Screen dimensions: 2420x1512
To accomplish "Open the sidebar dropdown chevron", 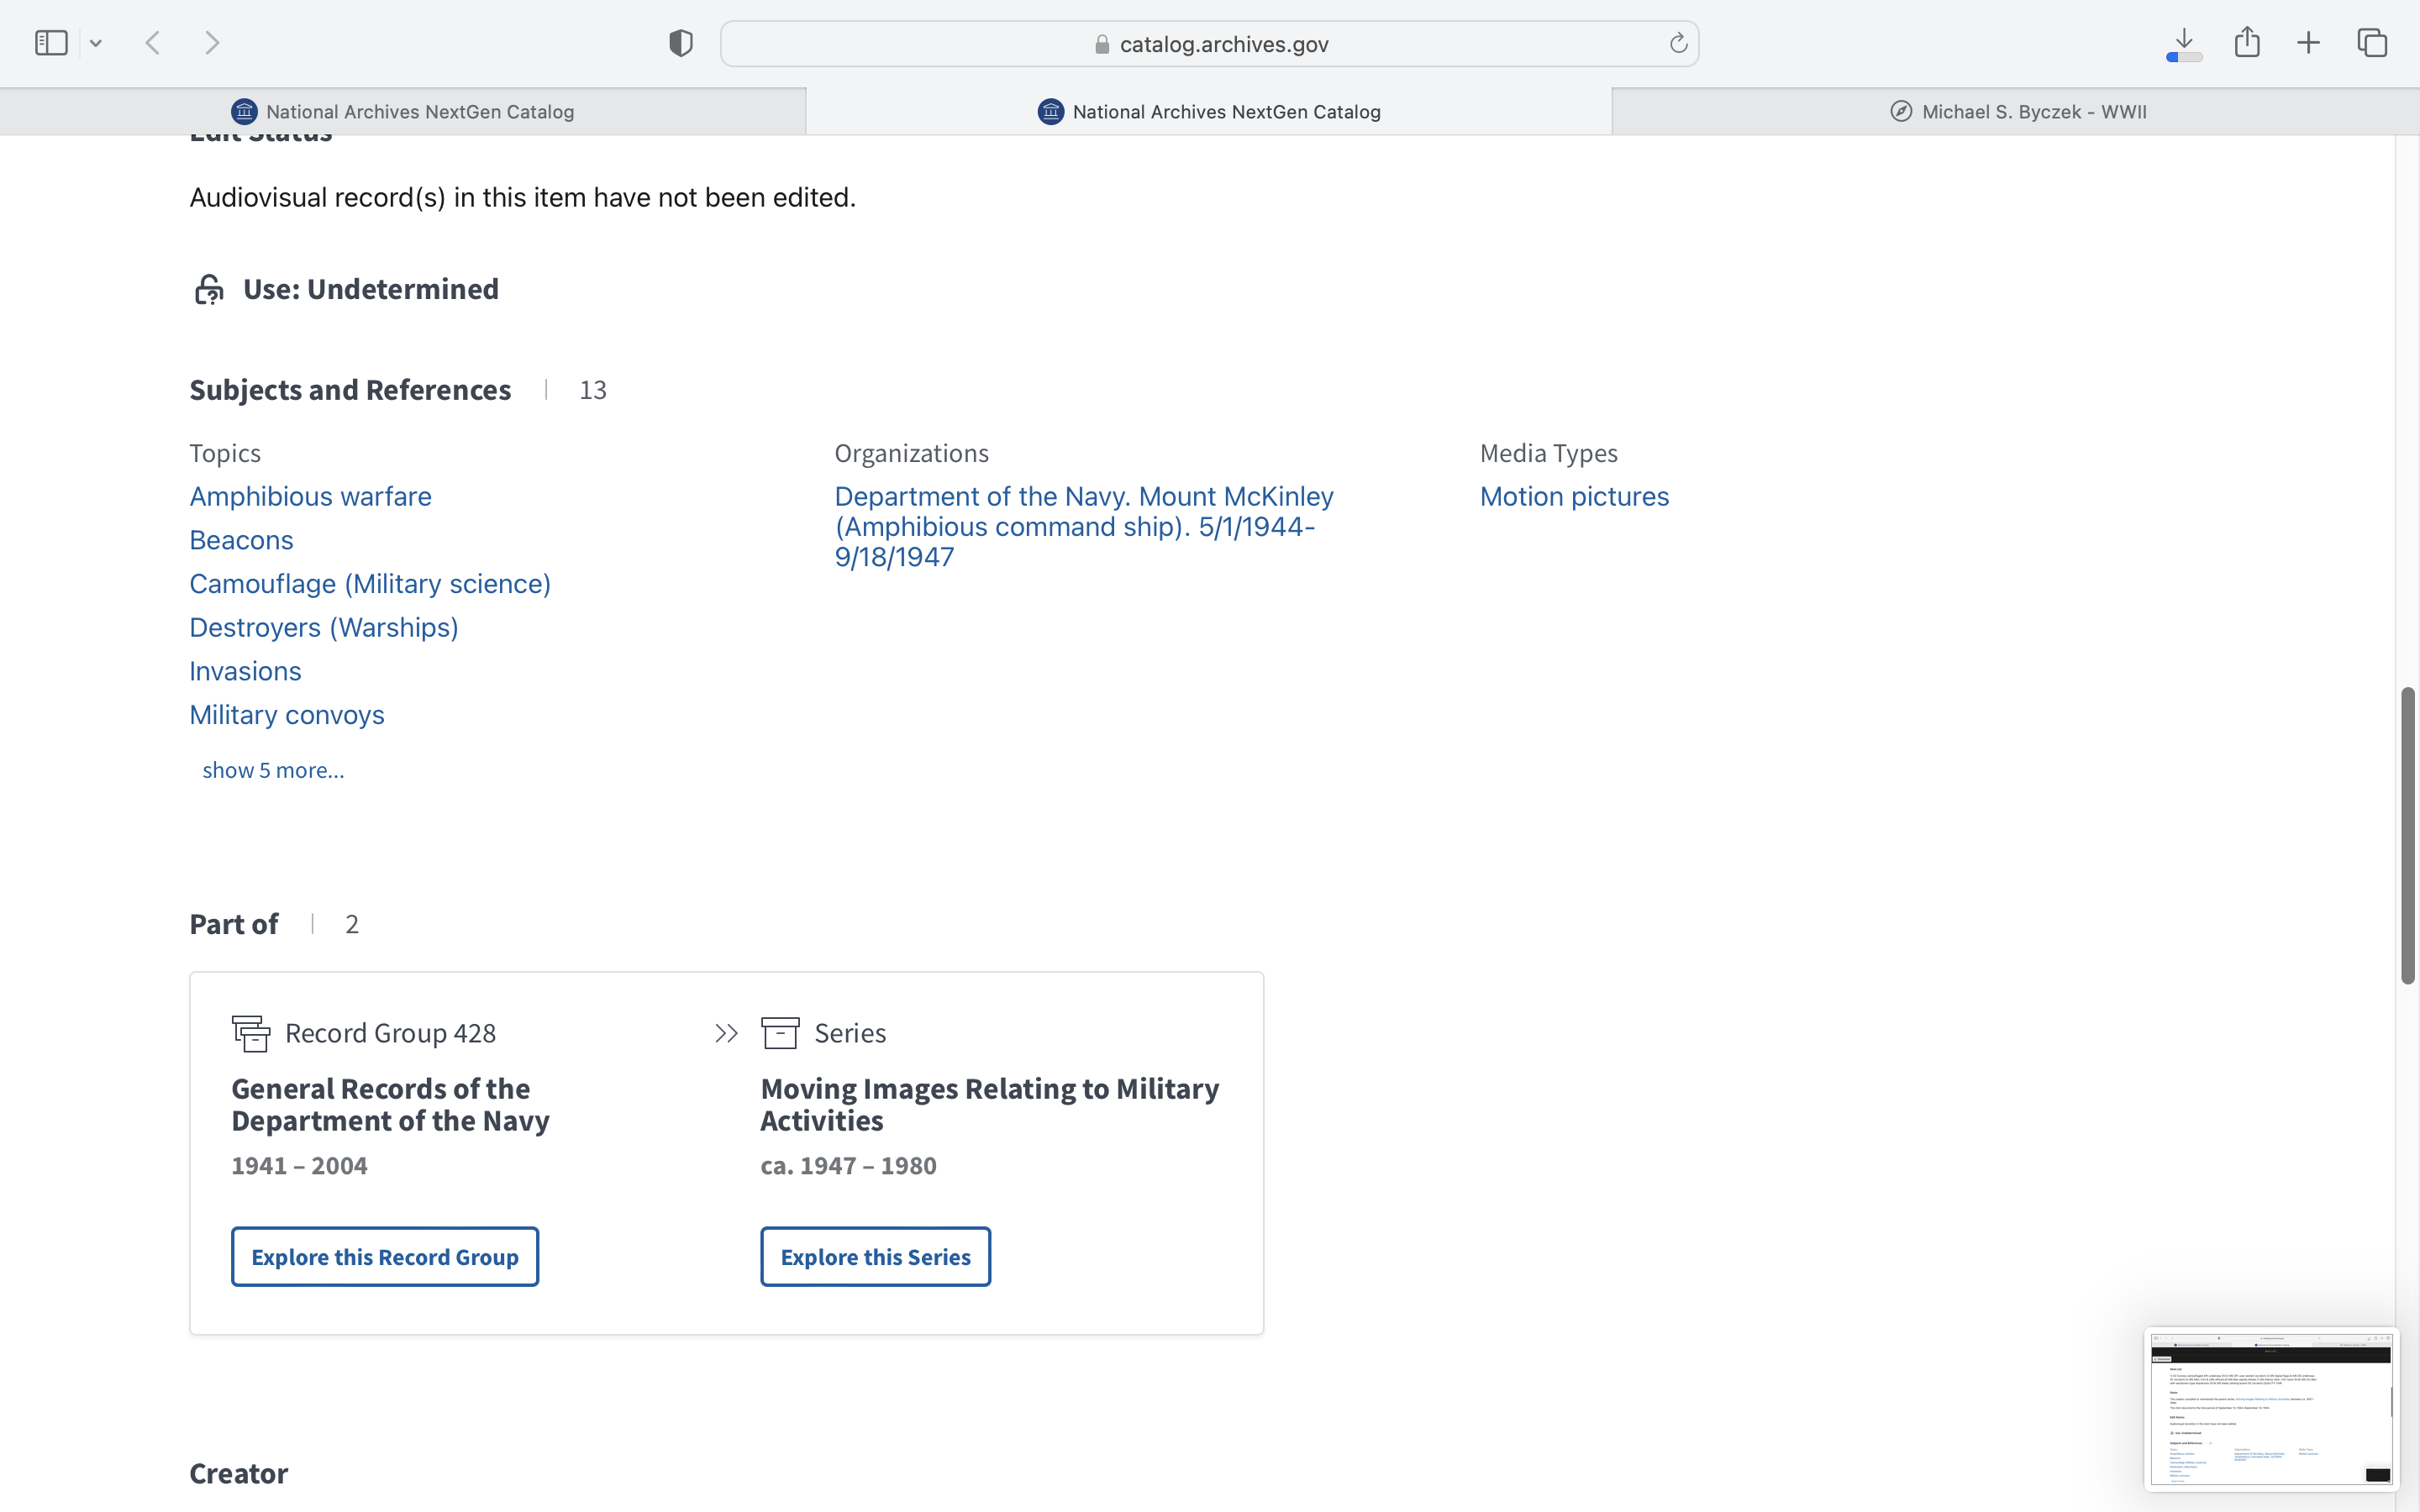I will point(96,43).
